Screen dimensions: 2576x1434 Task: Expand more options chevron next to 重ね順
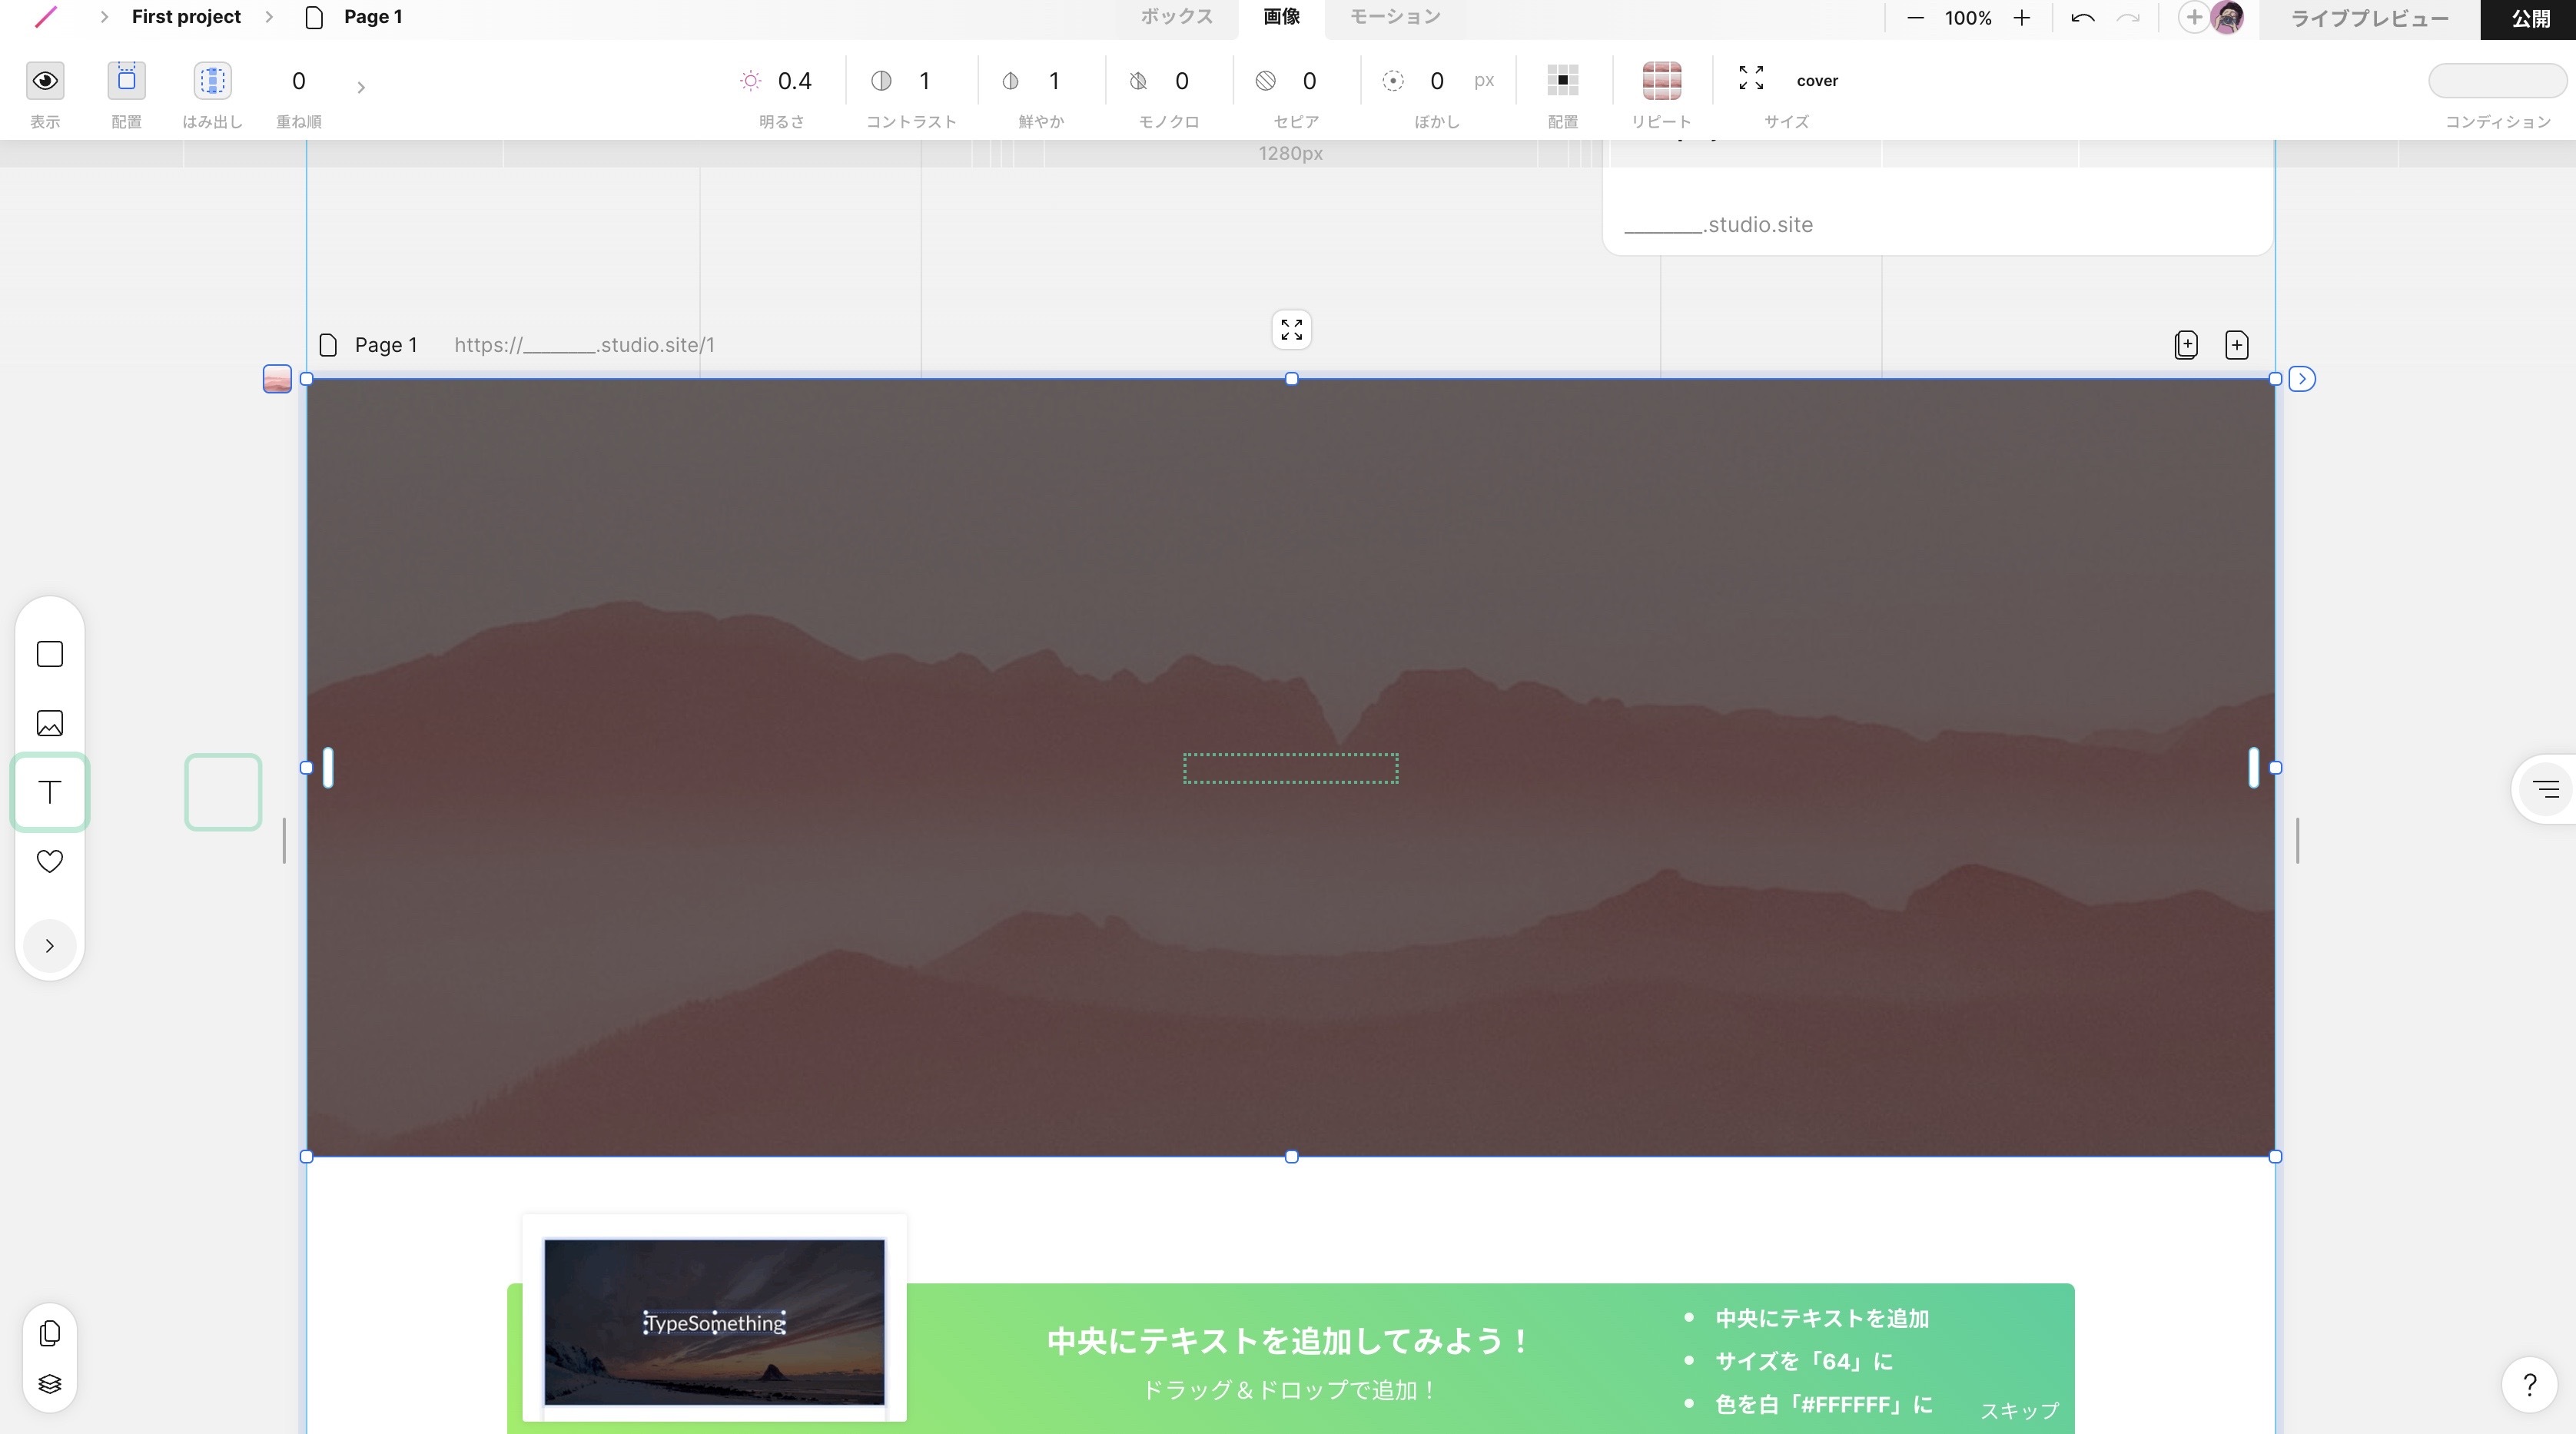[361, 87]
